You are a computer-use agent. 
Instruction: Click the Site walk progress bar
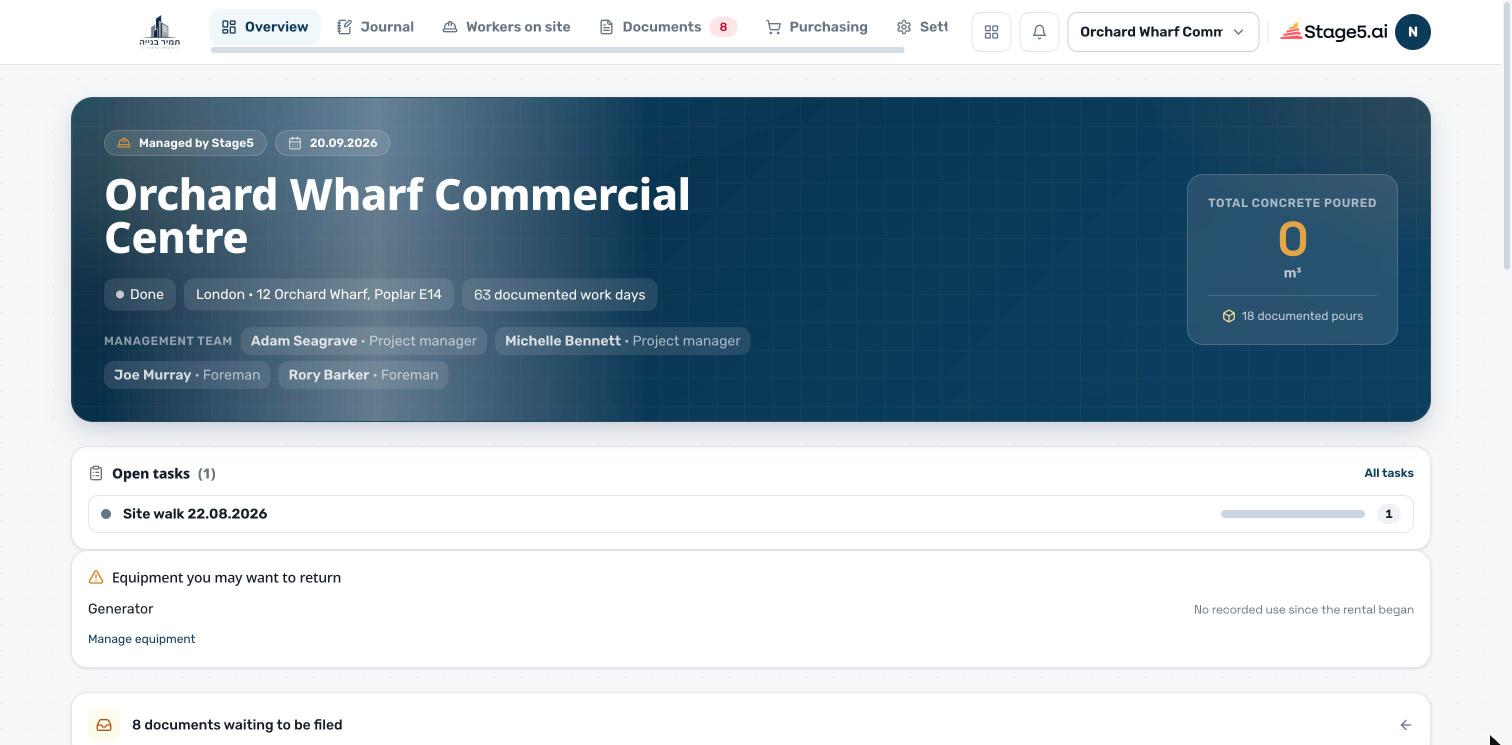1293,514
